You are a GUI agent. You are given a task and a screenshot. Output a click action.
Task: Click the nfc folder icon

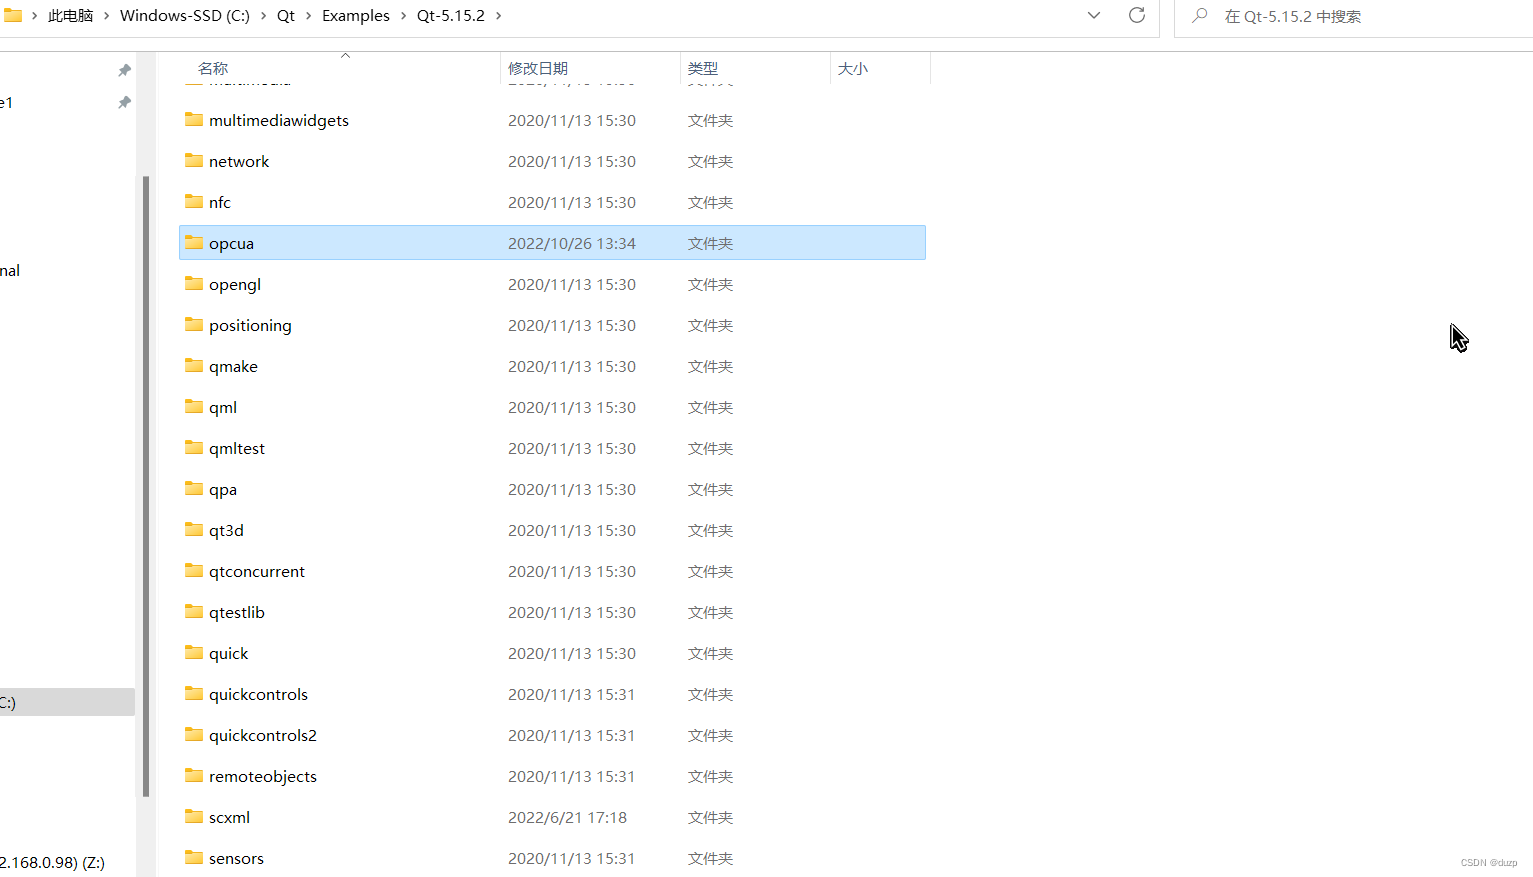(194, 202)
